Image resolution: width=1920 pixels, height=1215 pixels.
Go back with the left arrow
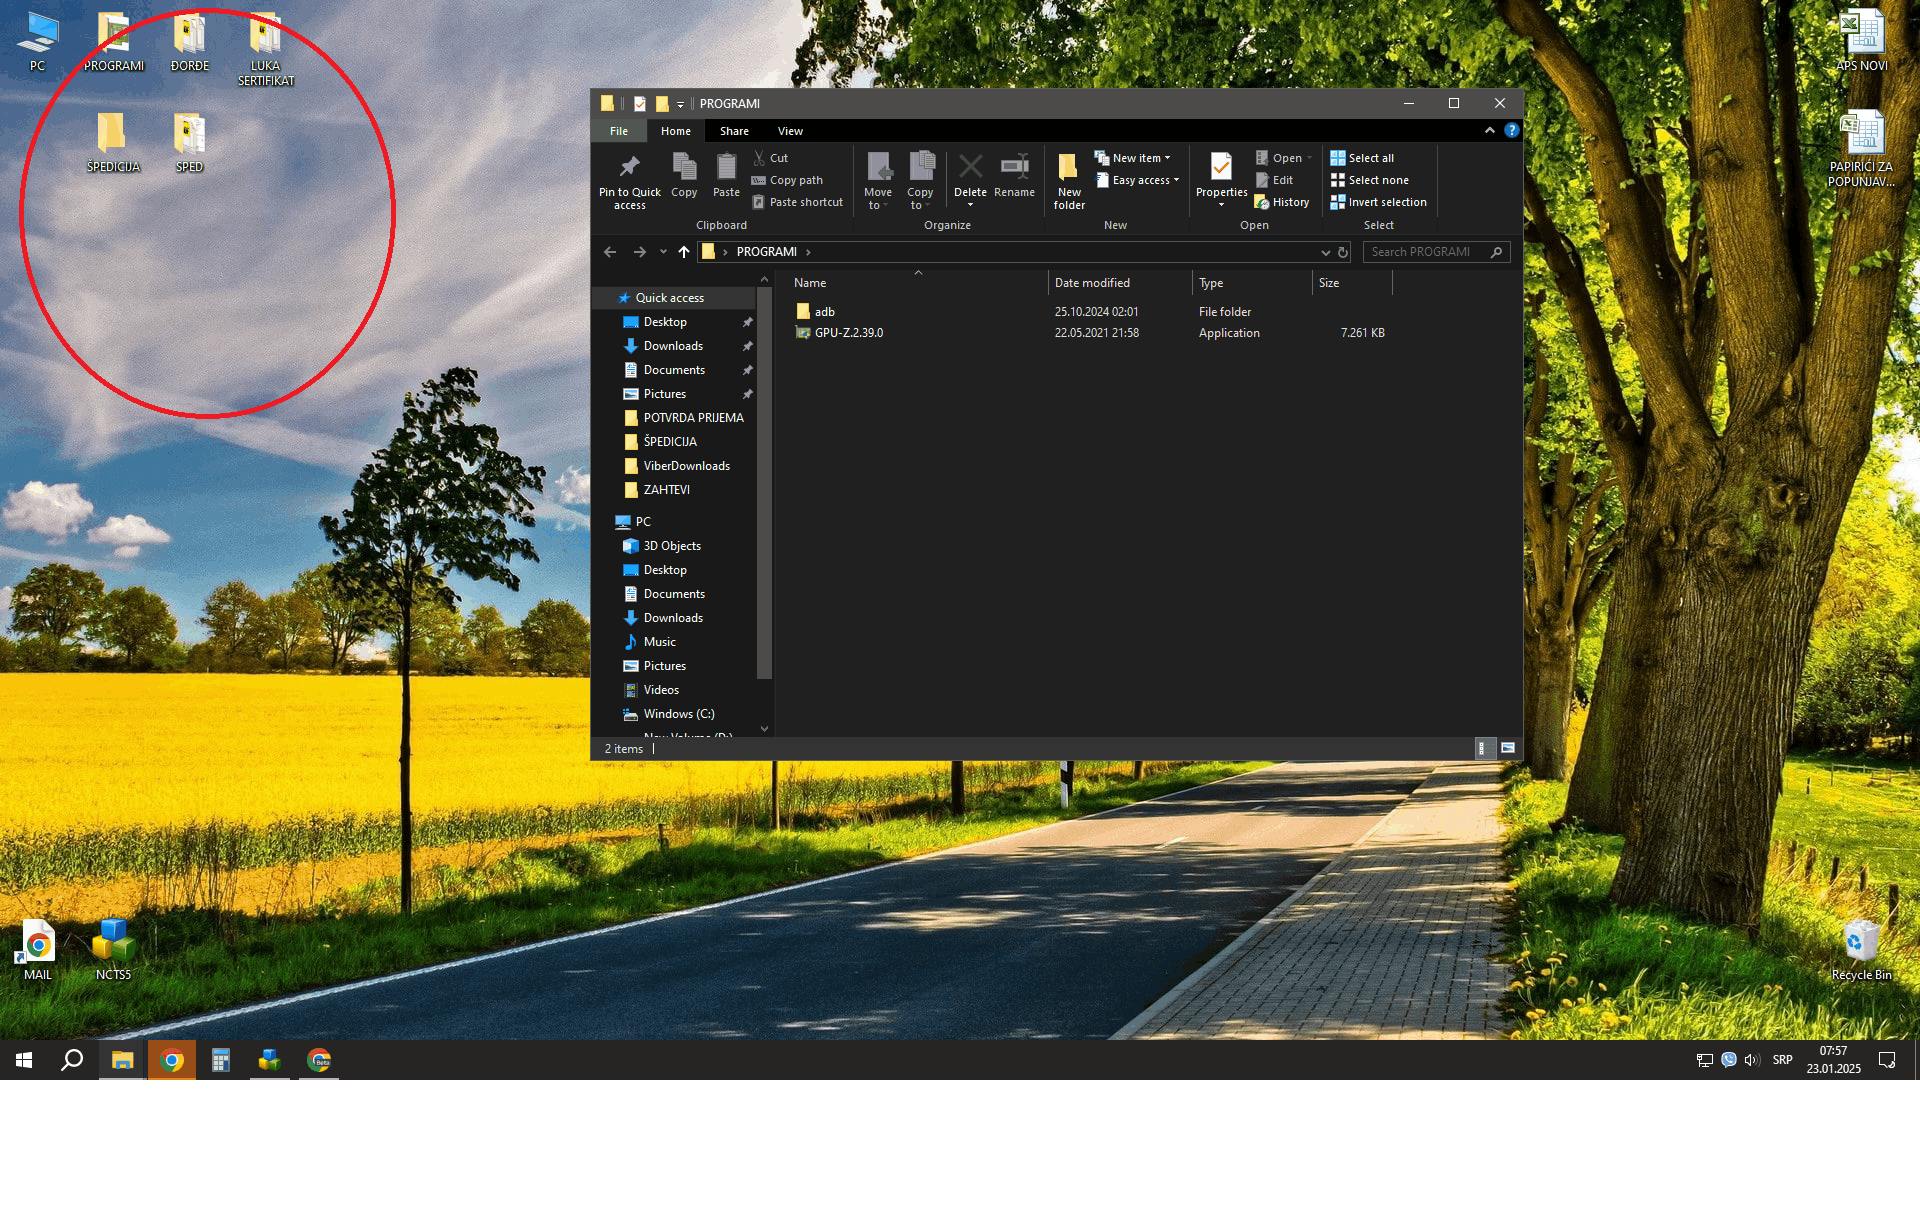pyautogui.click(x=610, y=252)
